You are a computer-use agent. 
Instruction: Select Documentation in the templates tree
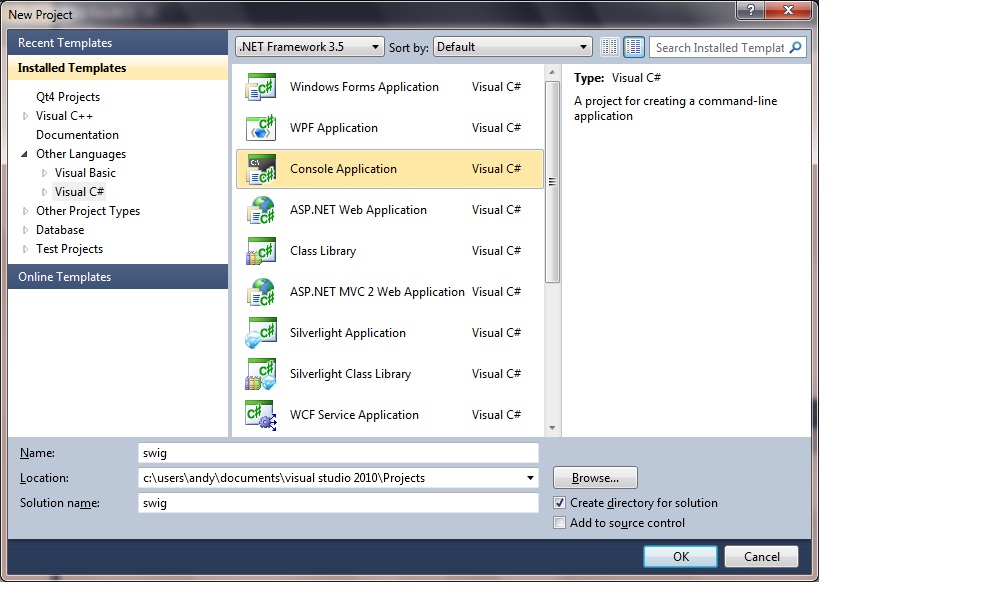tap(77, 135)
